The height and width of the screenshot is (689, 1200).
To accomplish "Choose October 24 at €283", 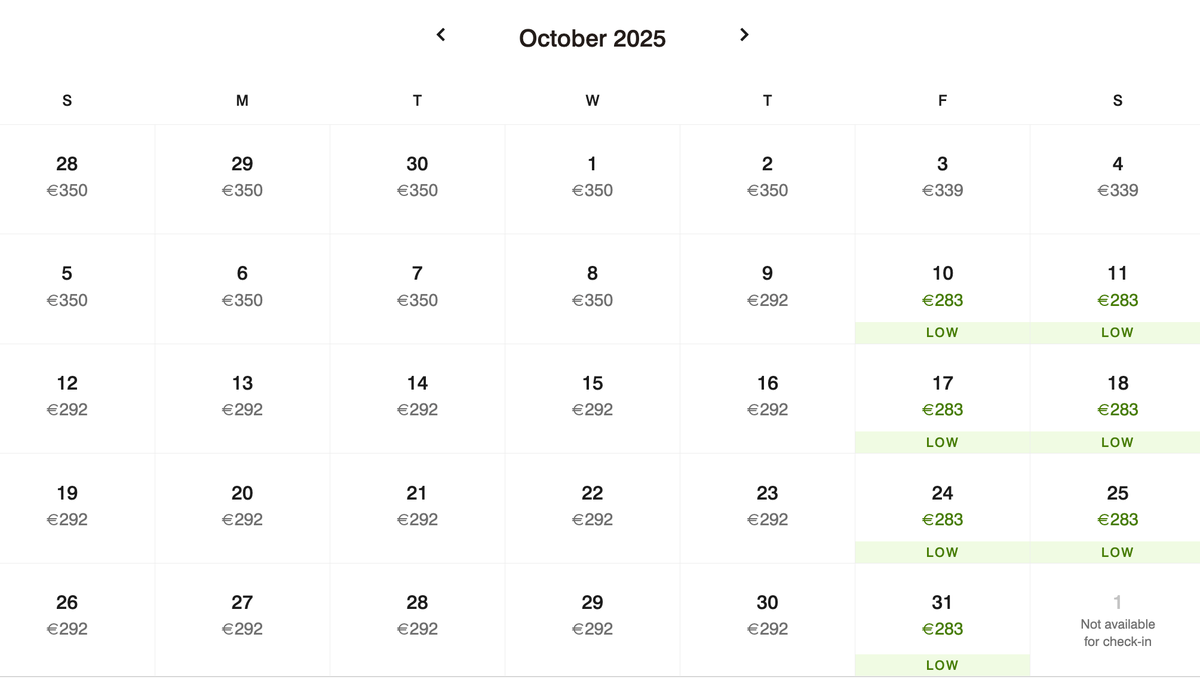I will 942,509.
